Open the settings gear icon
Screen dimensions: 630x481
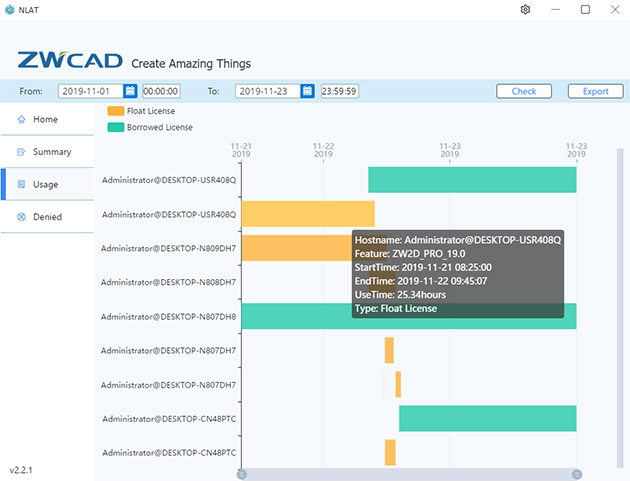(525, 10)
